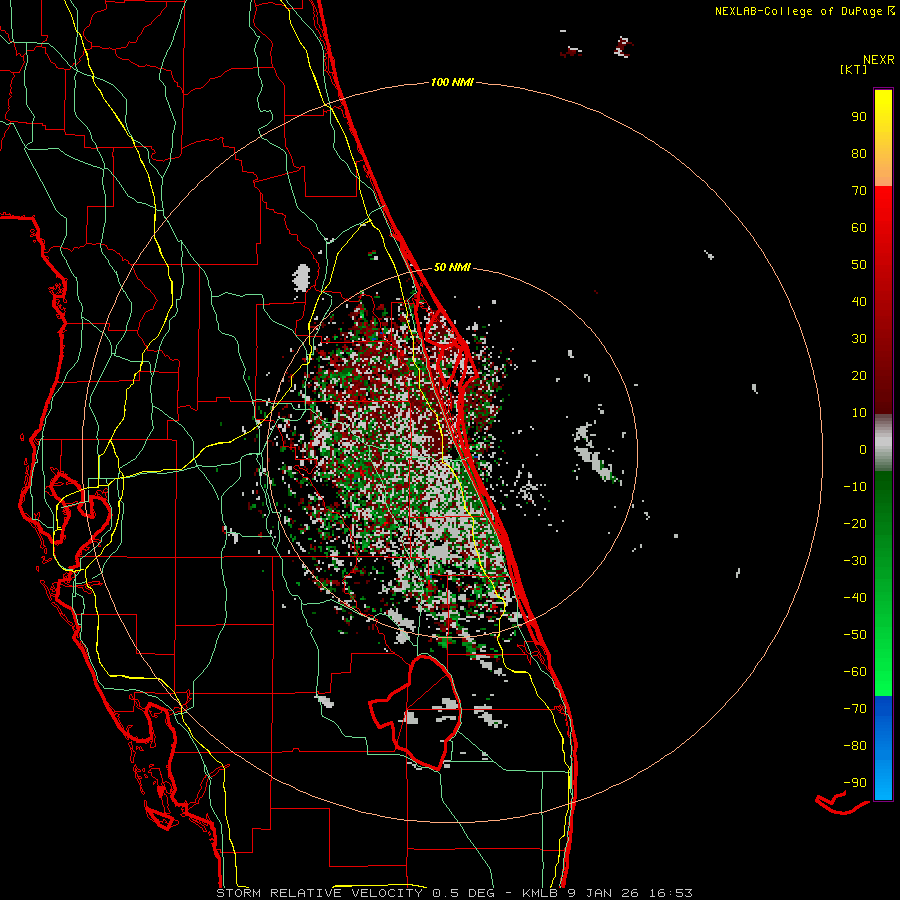Click the -60 value on the velocity scale

(x=855, y=672)
